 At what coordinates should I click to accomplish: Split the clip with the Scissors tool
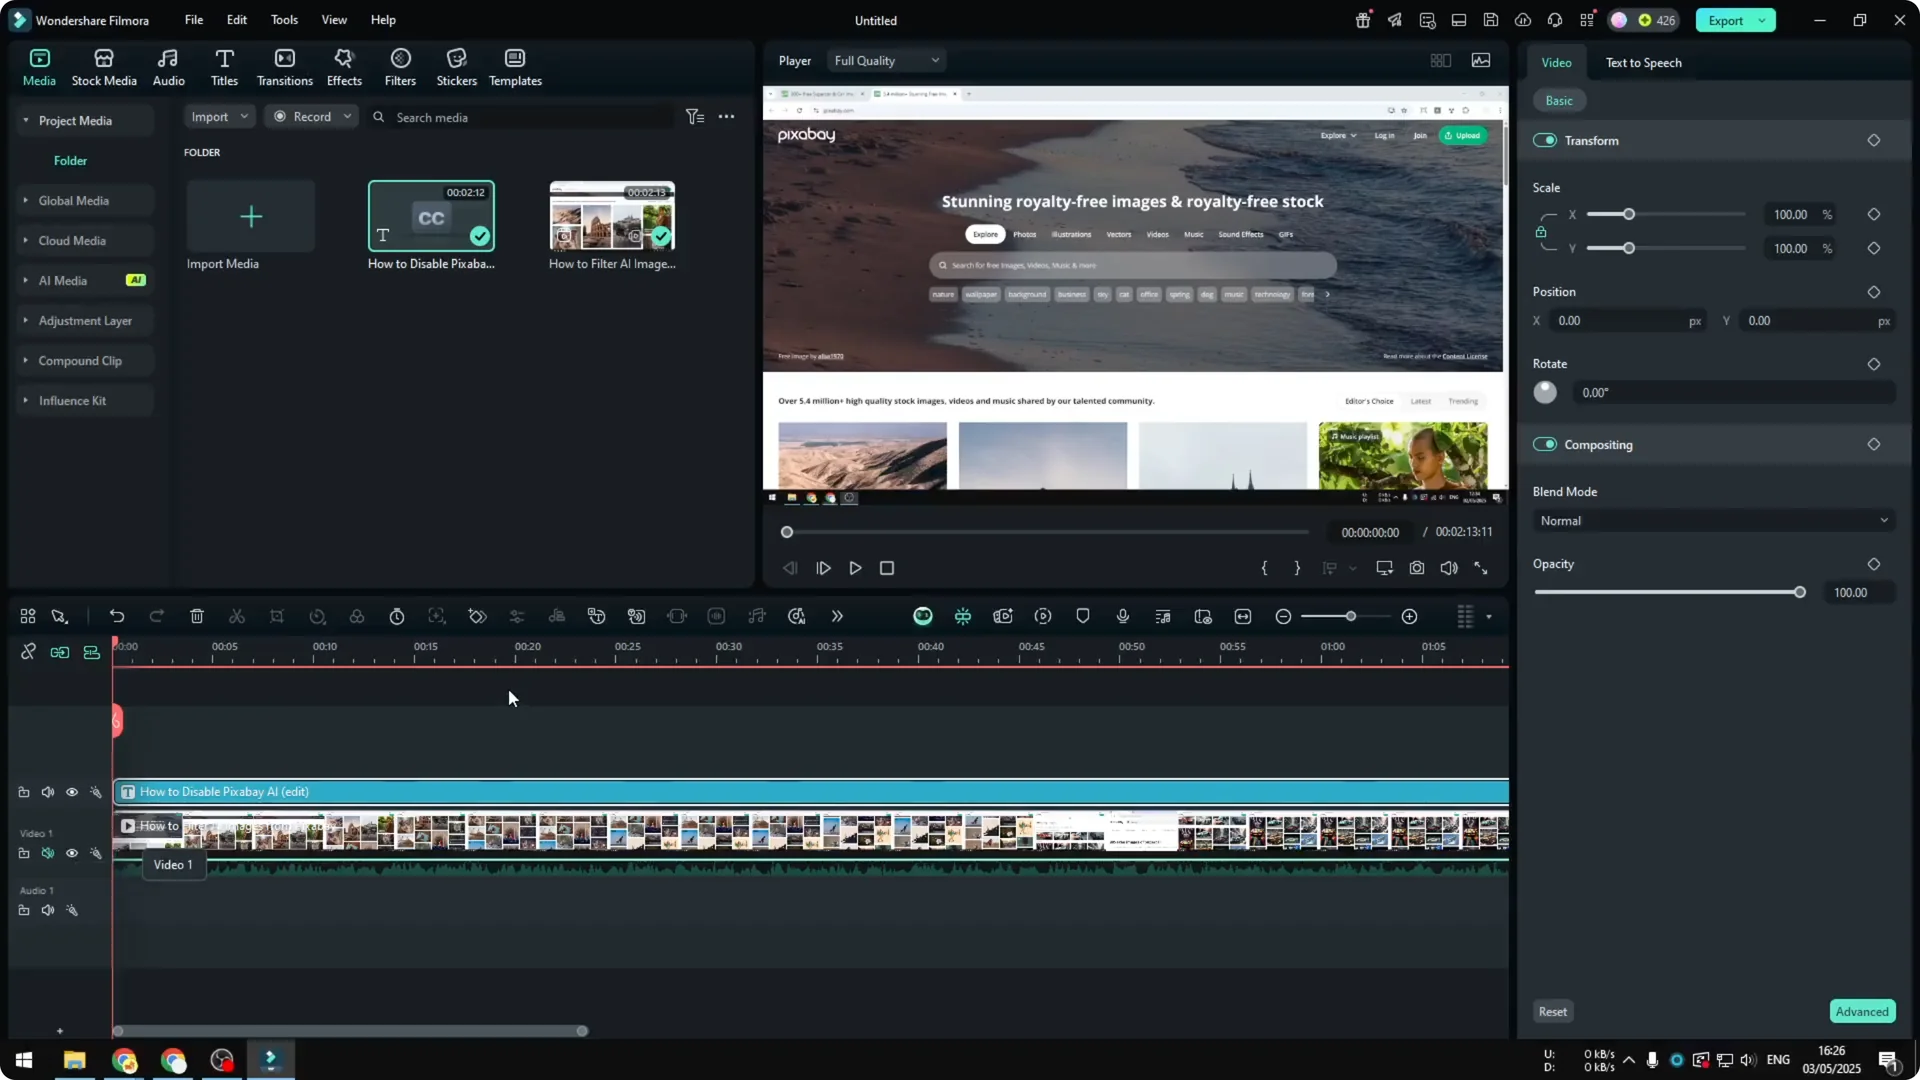237,616
